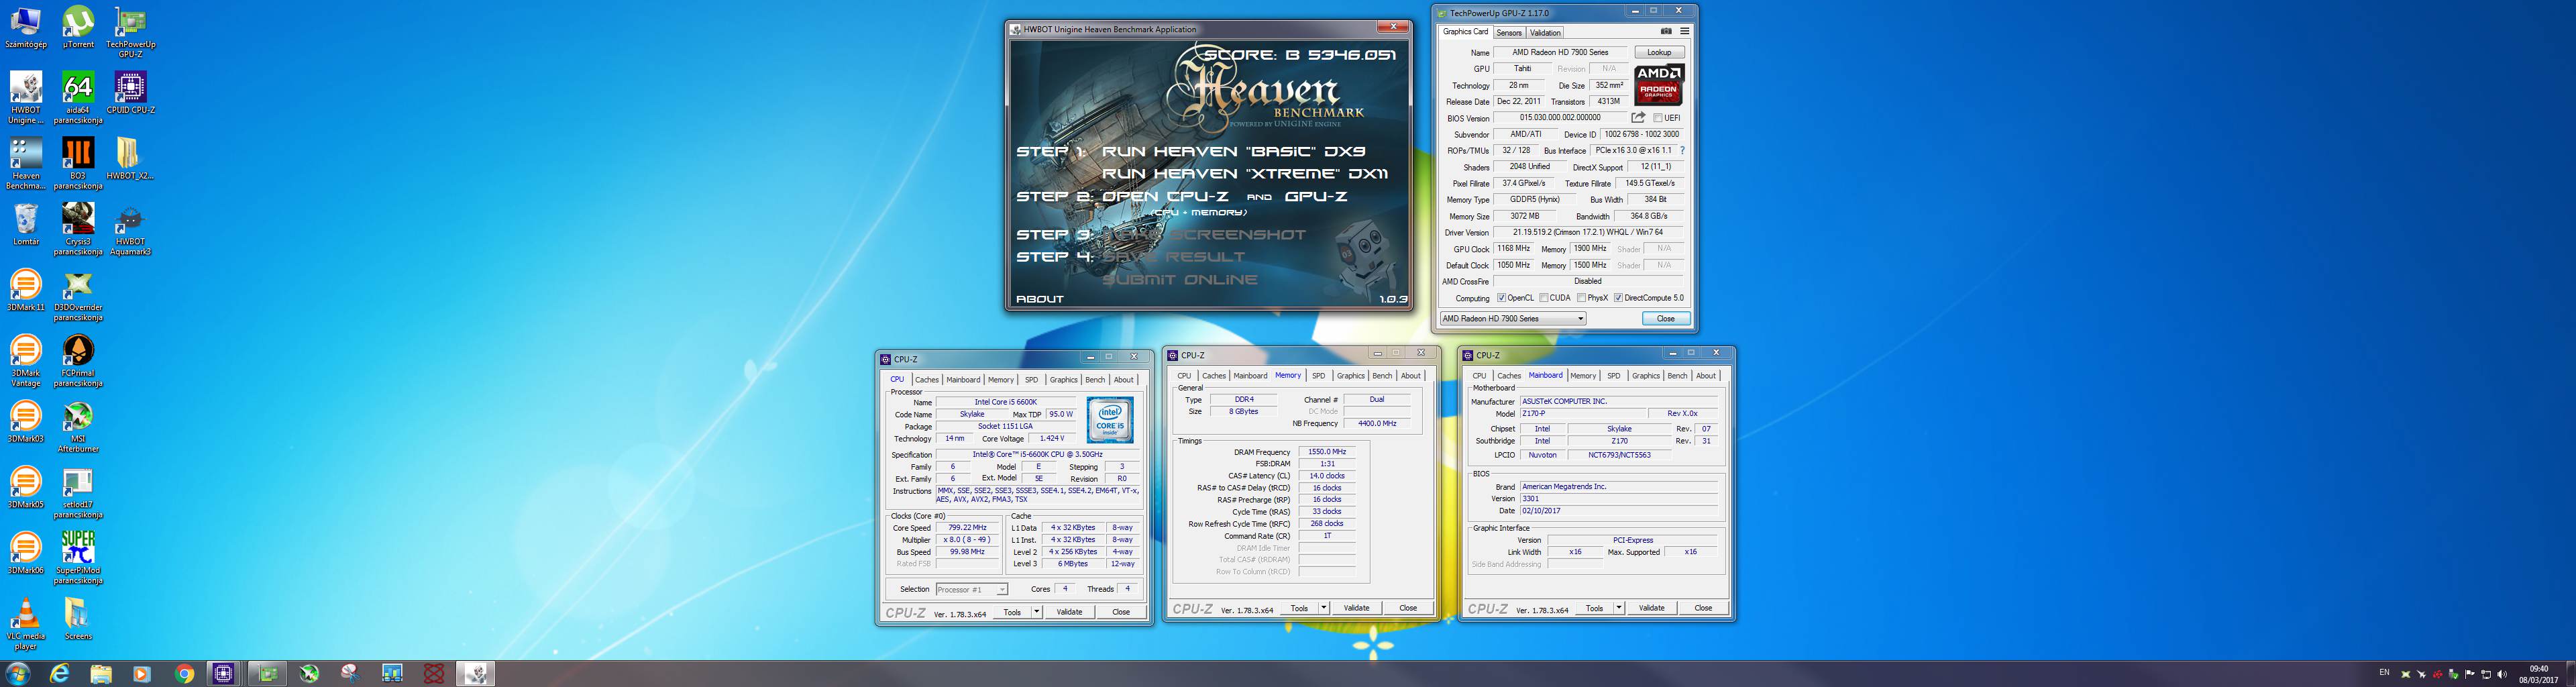Select the Crysis3 shortcut icon
2576x687 pixels.
tap(78, 229)
